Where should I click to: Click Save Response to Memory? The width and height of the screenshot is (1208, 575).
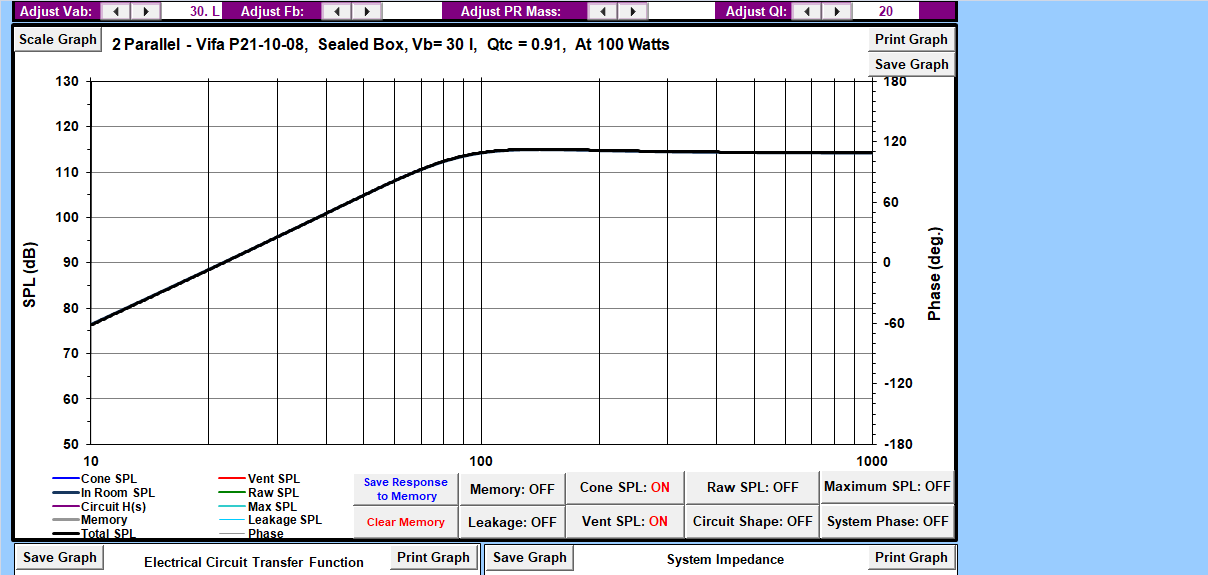[x=405, y=489]
